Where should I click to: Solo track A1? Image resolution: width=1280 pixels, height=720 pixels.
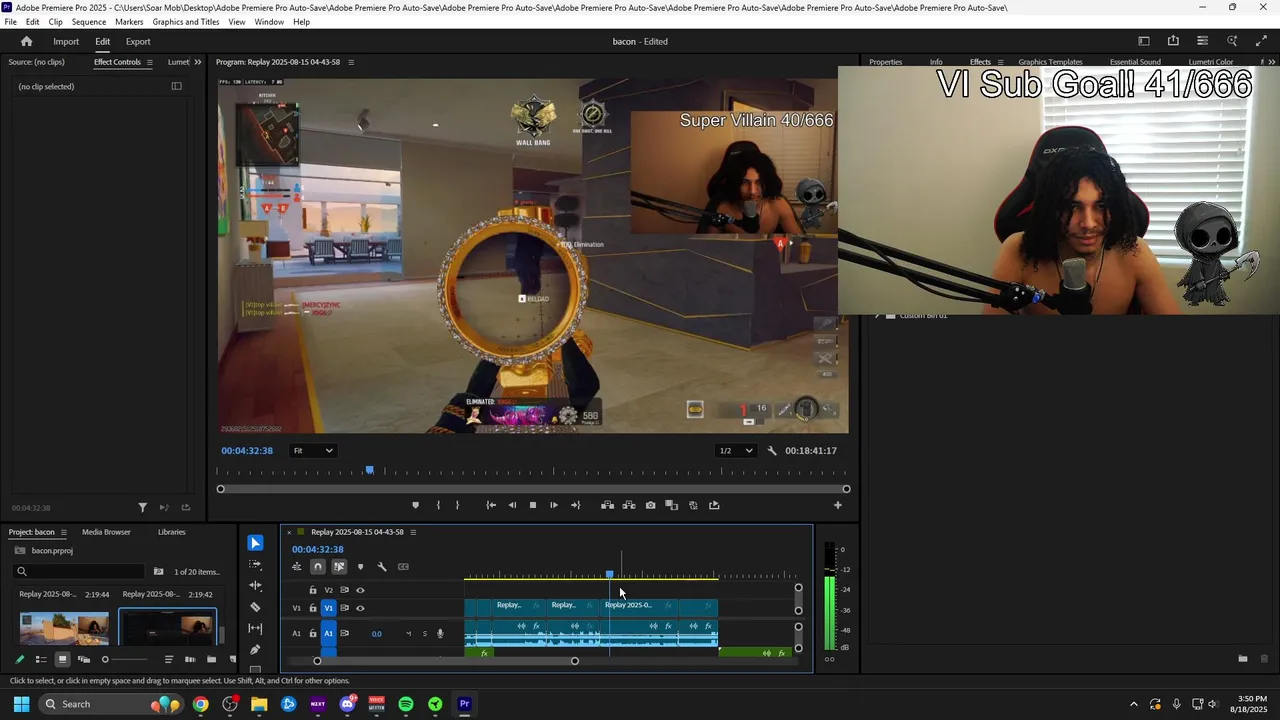(424, 633)
